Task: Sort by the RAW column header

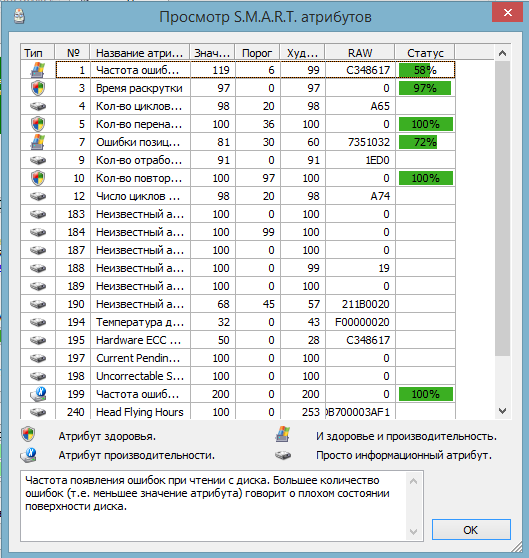Action: [x=360, y=53]
